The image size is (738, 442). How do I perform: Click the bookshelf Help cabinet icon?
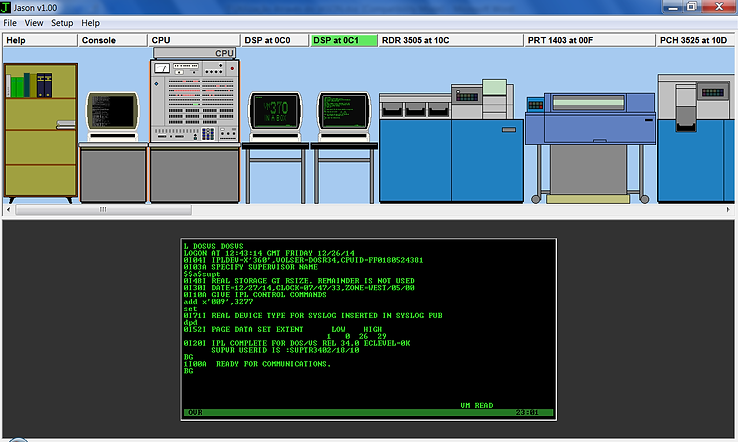pyautogui.click(x=40, y=132)
